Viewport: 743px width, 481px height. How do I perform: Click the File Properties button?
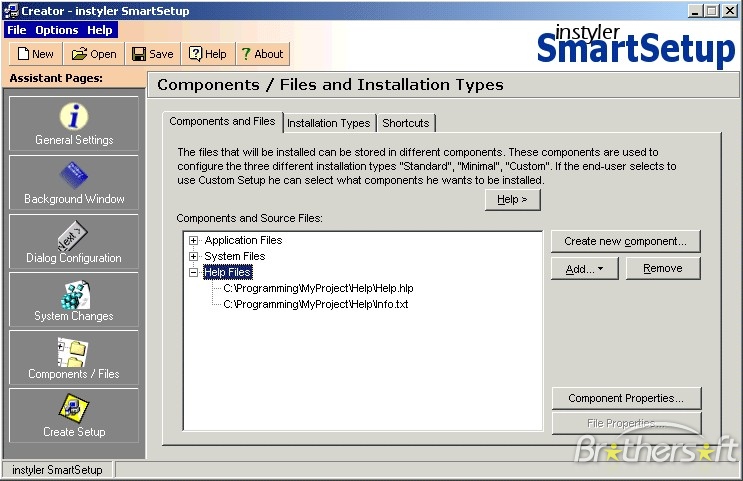click(x=626, y=423)
